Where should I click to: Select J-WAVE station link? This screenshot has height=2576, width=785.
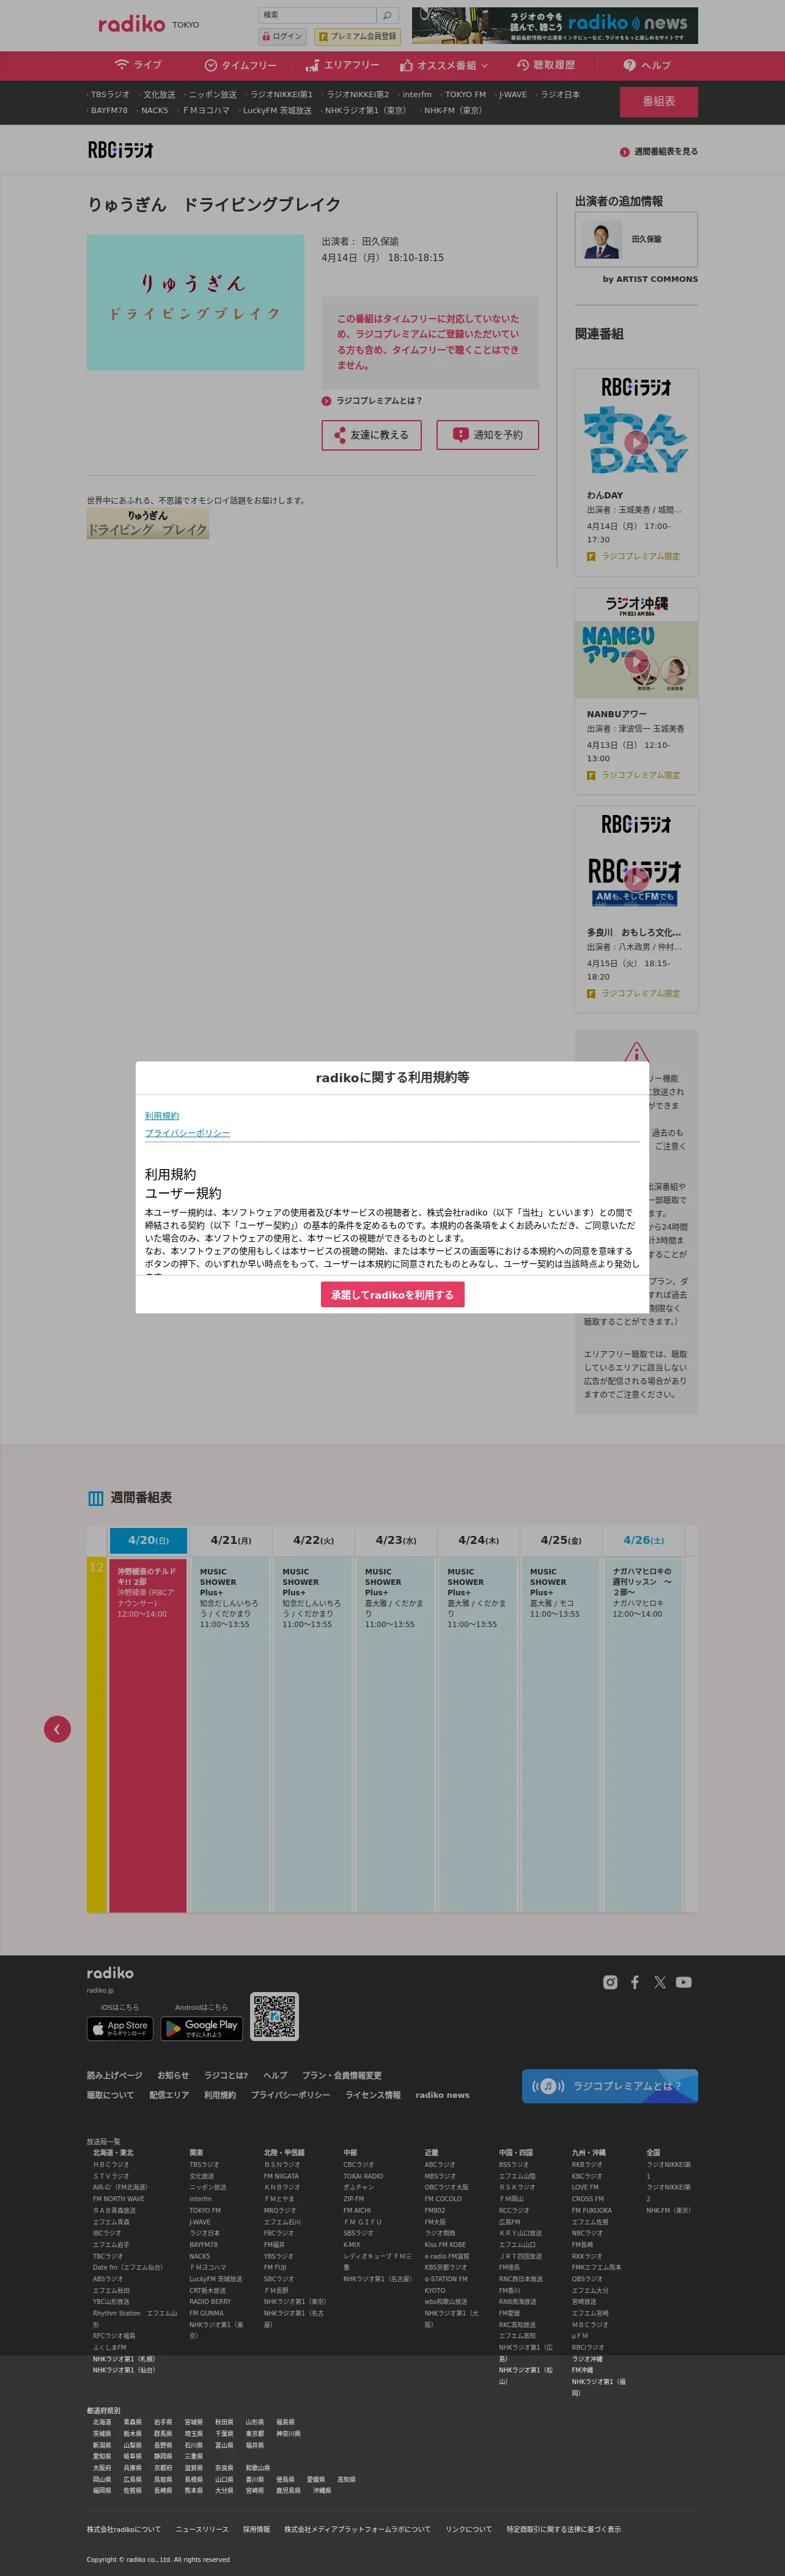coord(513,95)
